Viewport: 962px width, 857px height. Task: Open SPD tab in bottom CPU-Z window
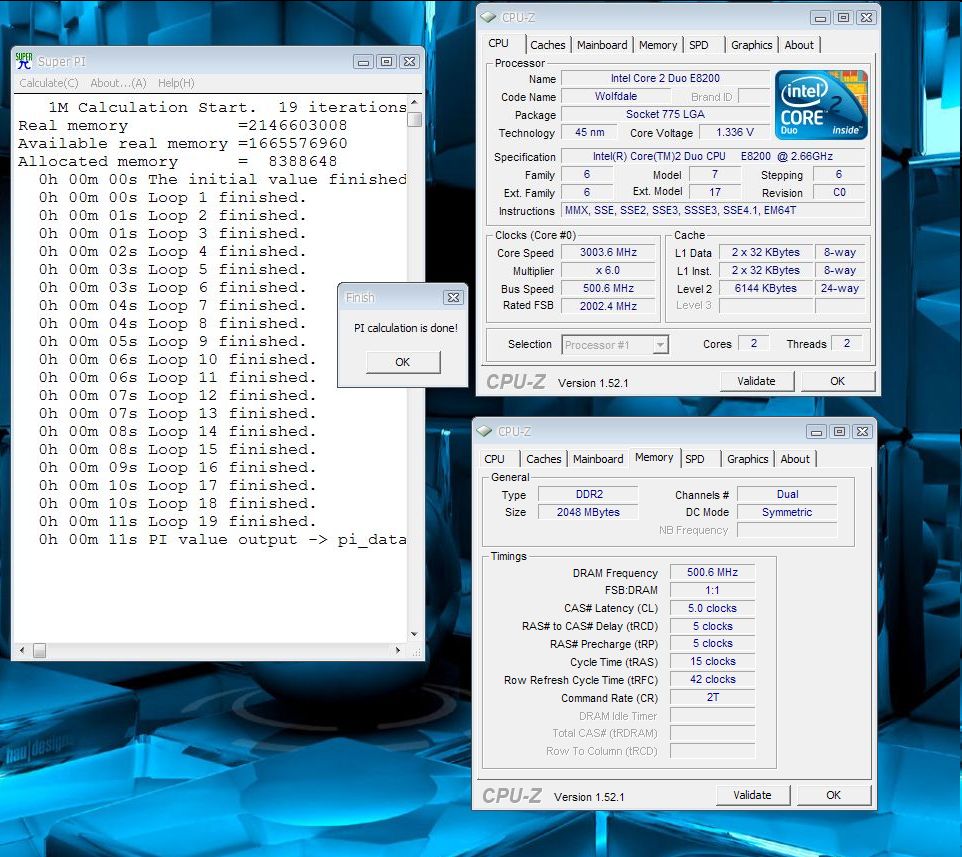click(695, 459)
